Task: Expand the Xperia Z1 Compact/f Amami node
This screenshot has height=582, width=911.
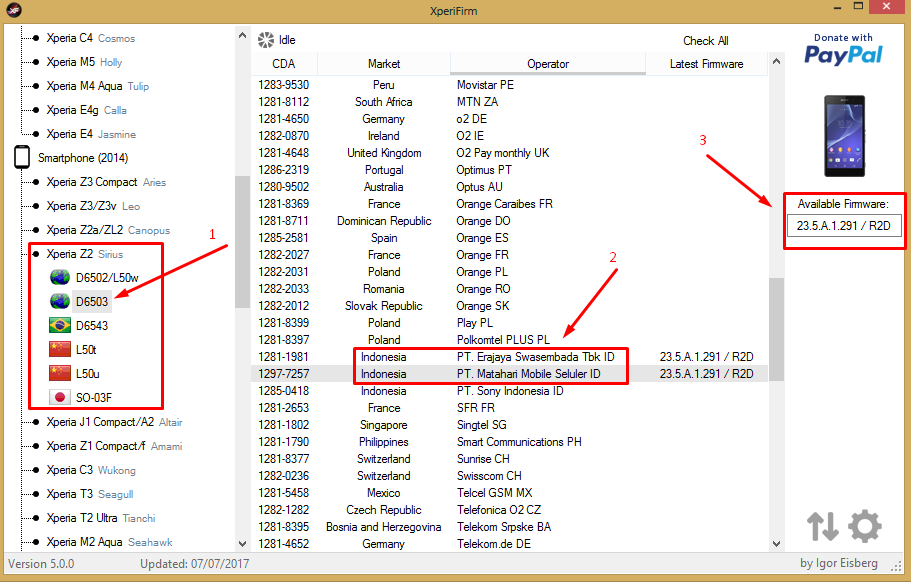Action: click(36, 446)
